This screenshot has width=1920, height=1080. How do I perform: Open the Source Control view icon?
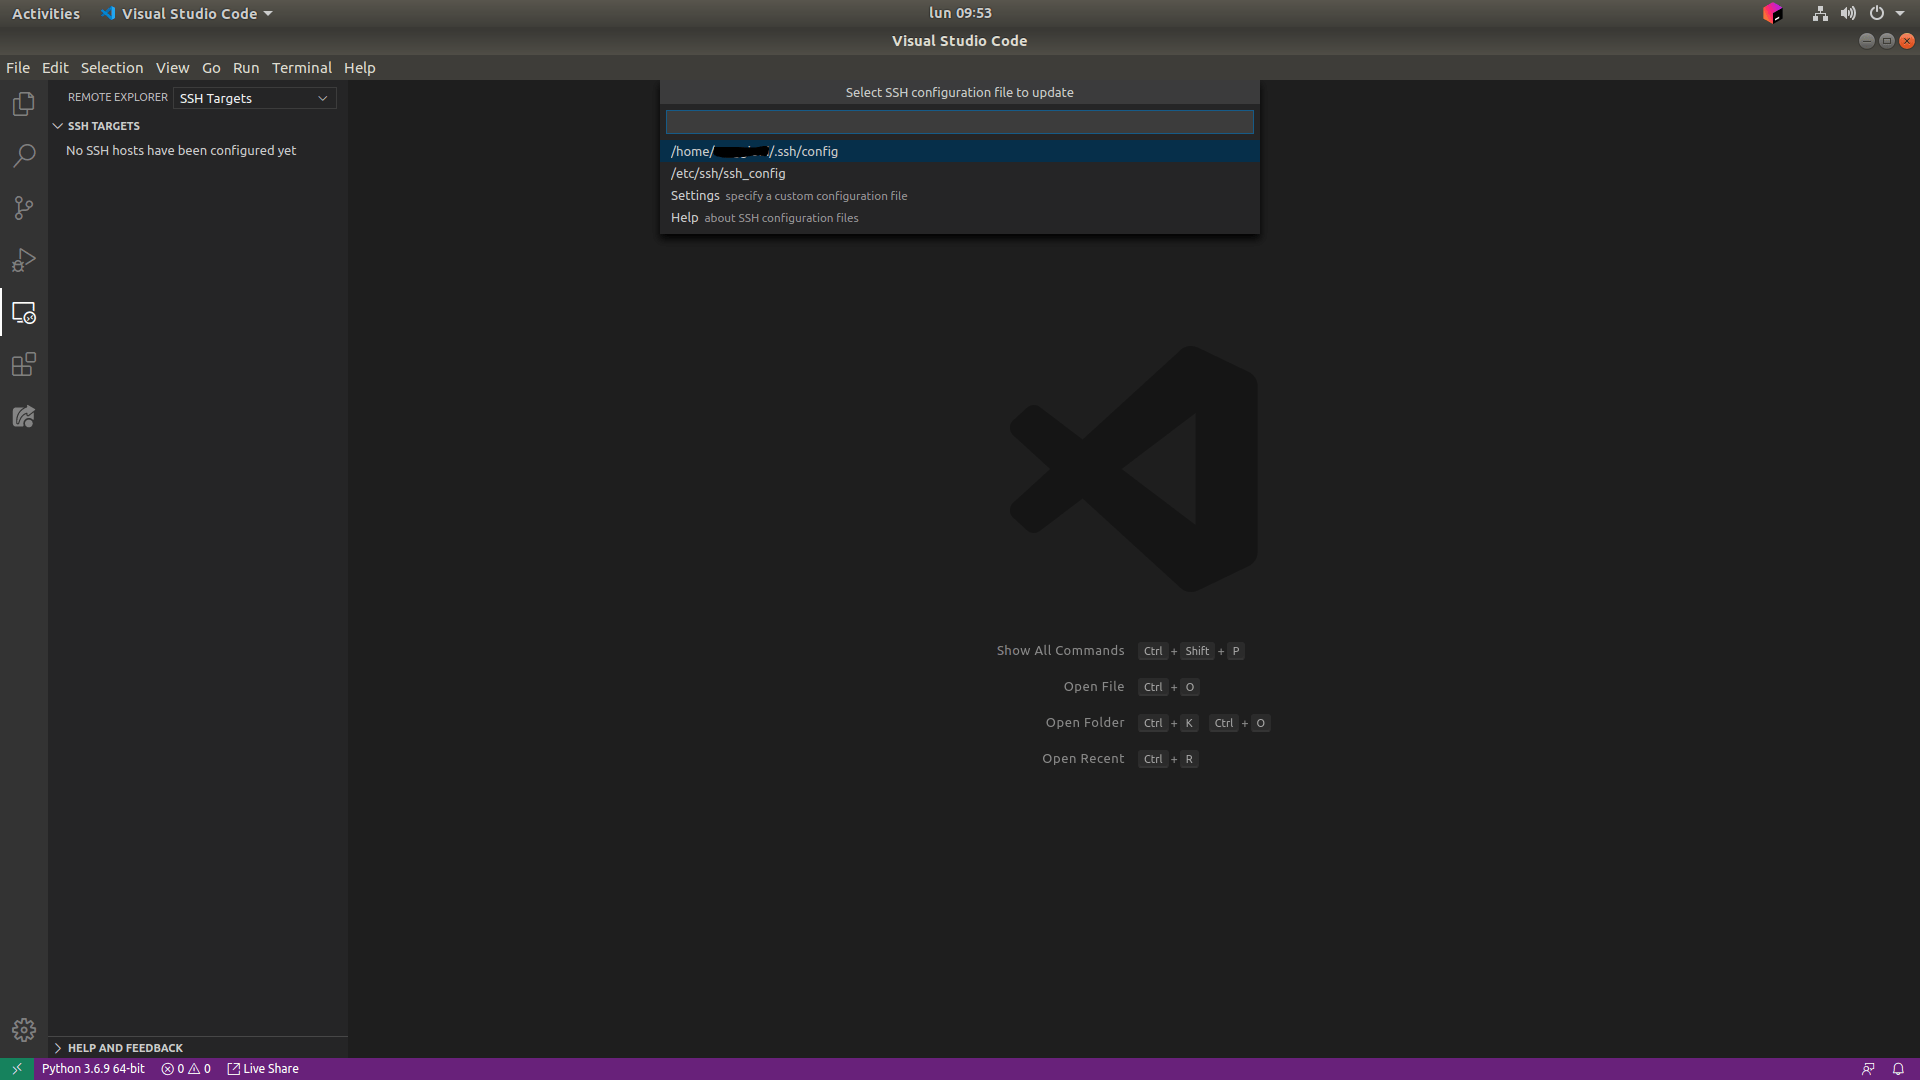(24, 208)
